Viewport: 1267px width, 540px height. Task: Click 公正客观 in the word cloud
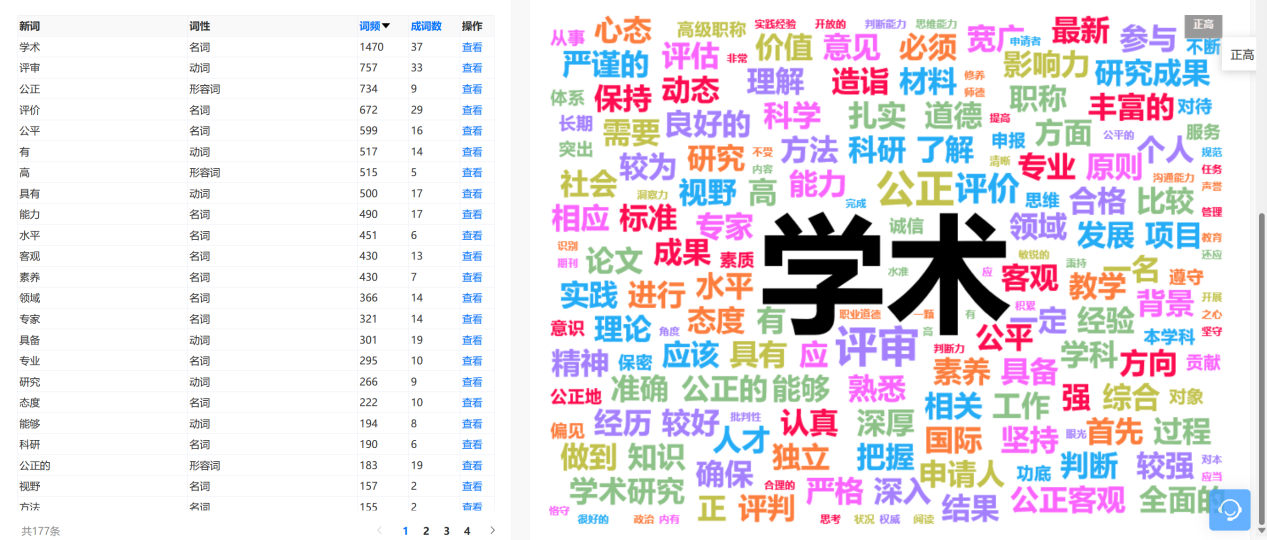click(x=1069, y=497)
